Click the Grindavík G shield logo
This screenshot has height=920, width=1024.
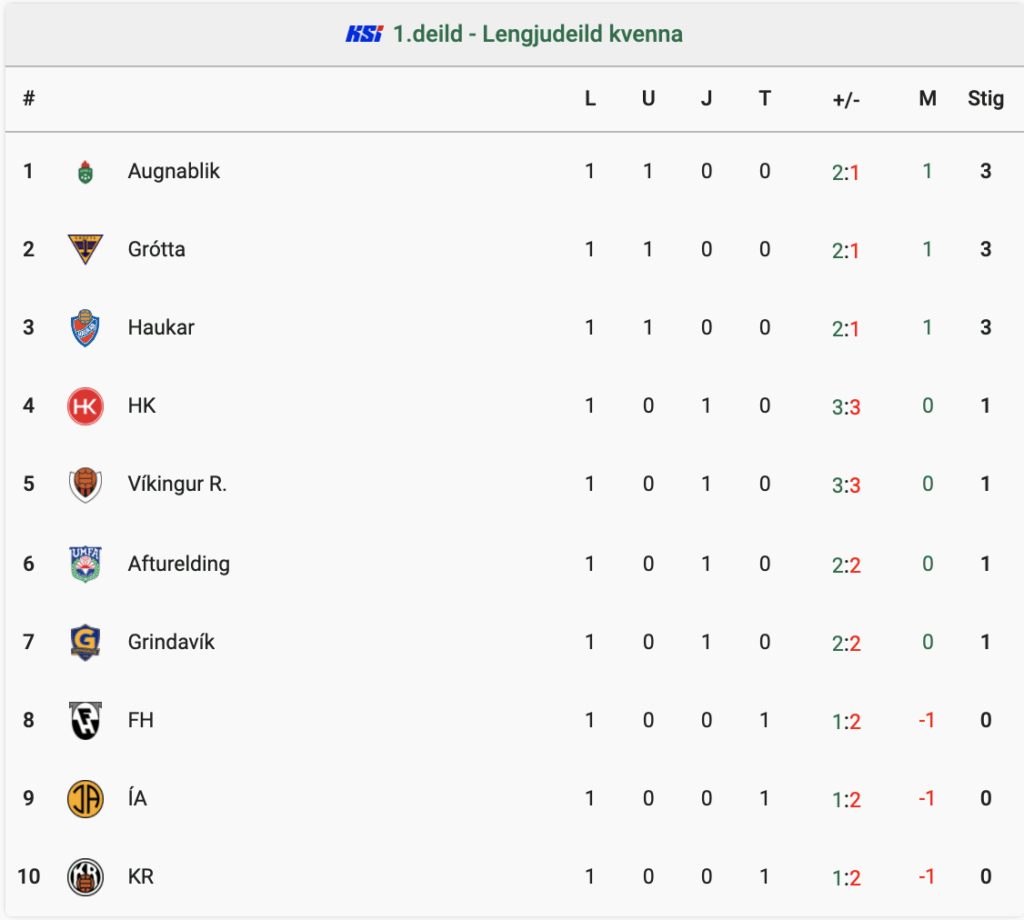tap(86, 642)
